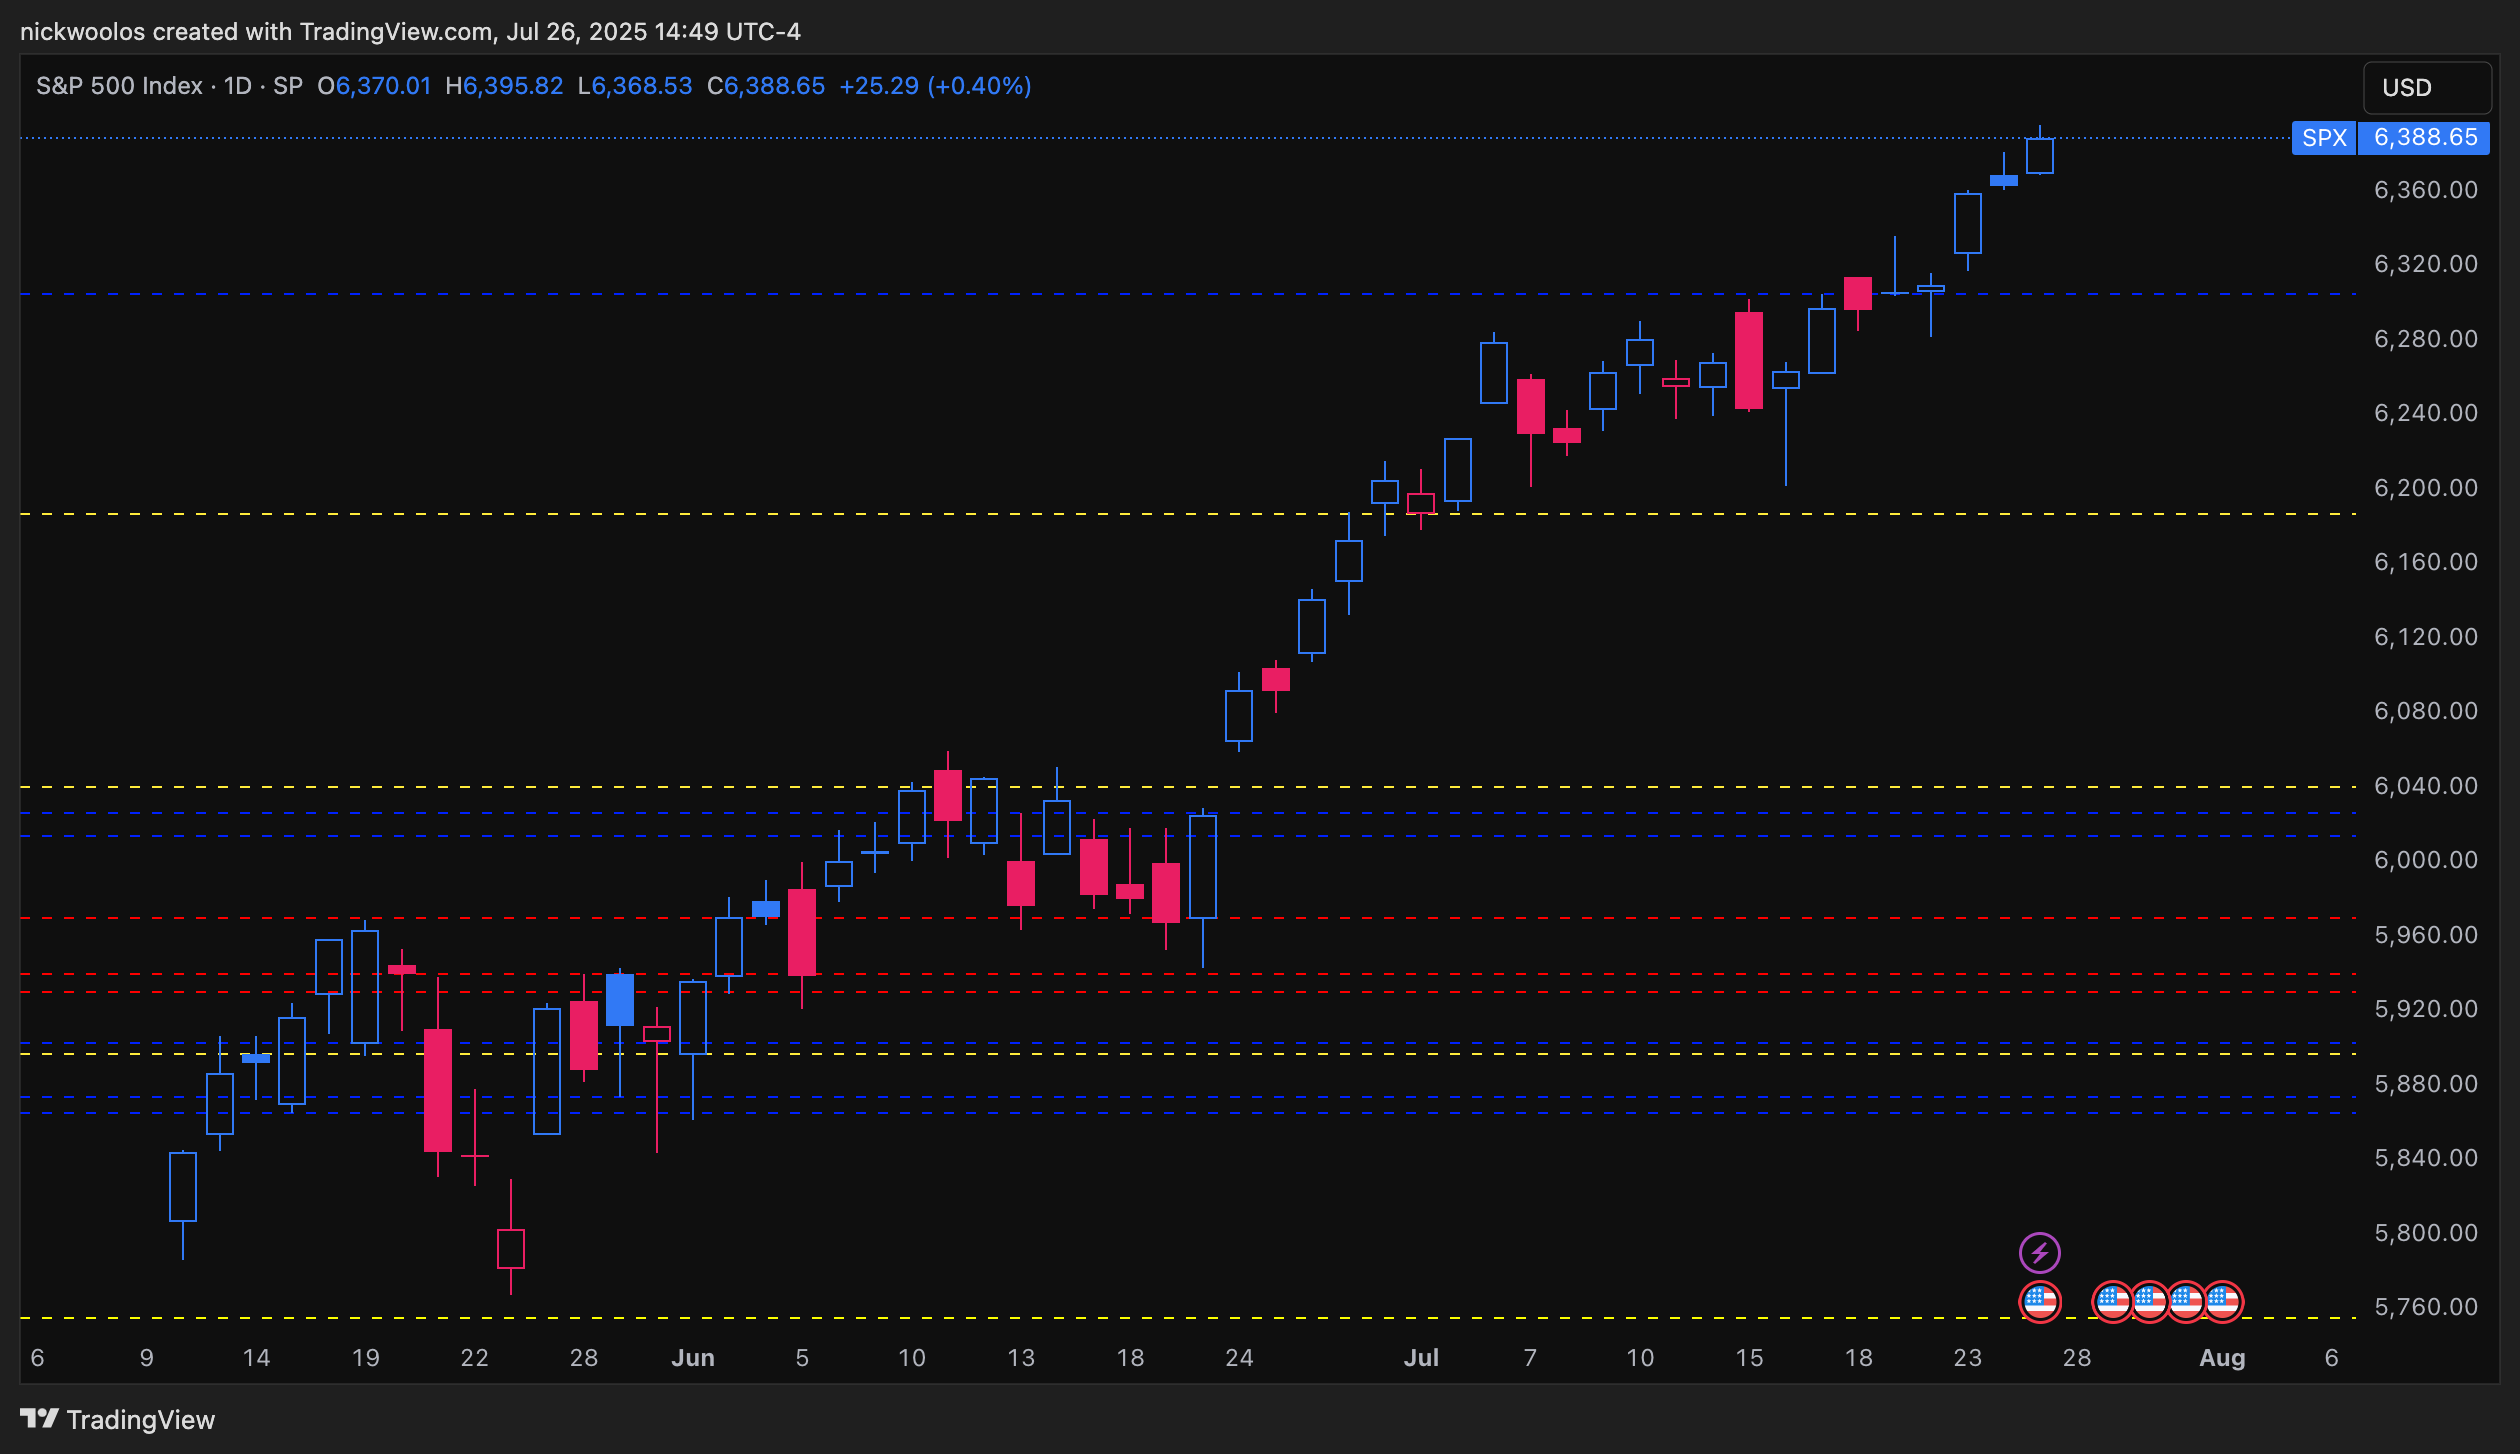Click the 1D interval in the legend
Screen dimensions: 2520x1454
tap(237, 86)
